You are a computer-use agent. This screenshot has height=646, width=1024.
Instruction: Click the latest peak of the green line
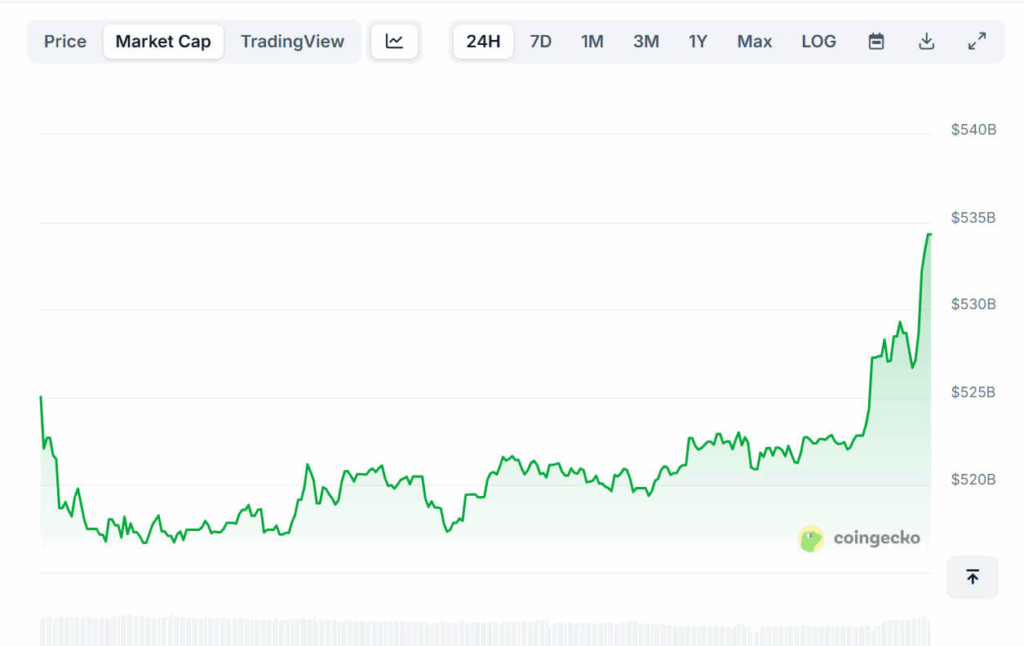click(929, 234)
